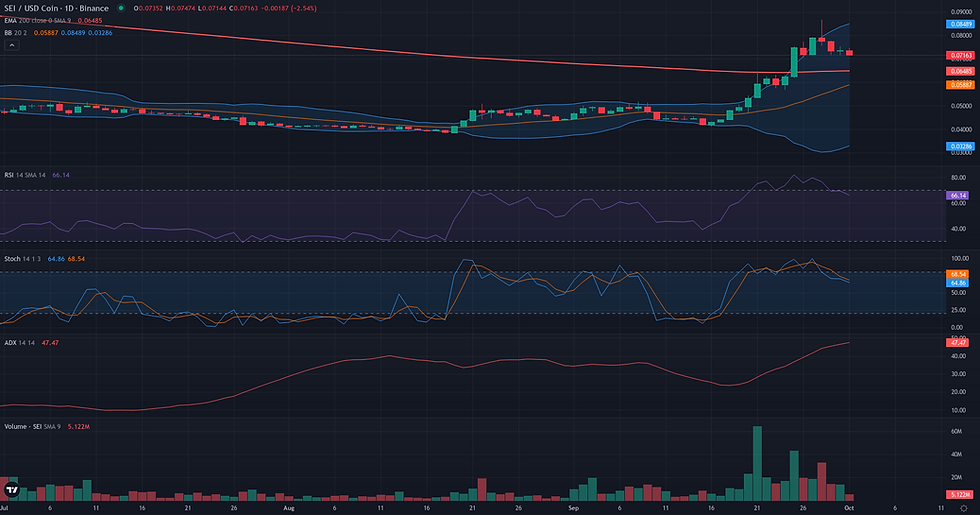The width and height of the screenshot is (980, 515).
Task: Open the chart settings gear icon
Action: [x=964, y=508]
